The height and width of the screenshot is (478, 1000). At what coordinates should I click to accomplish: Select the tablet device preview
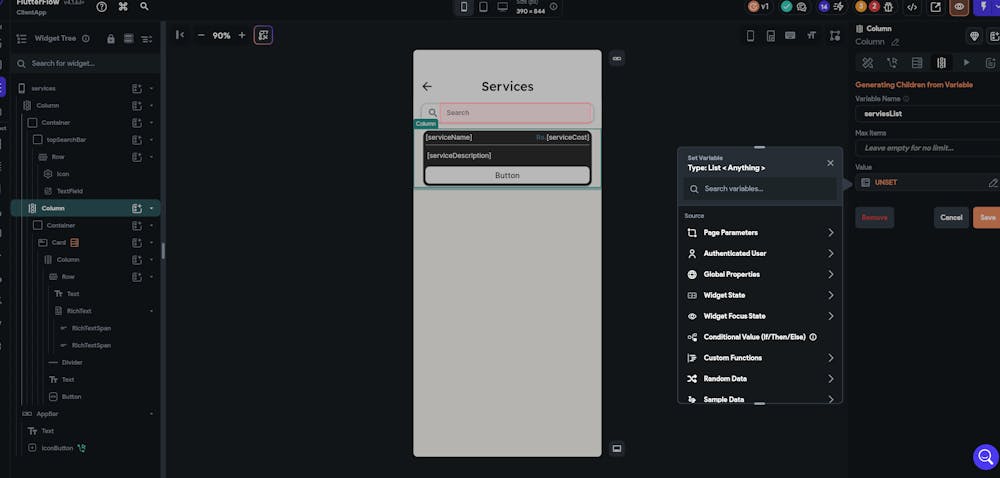(x=483, y=7)
